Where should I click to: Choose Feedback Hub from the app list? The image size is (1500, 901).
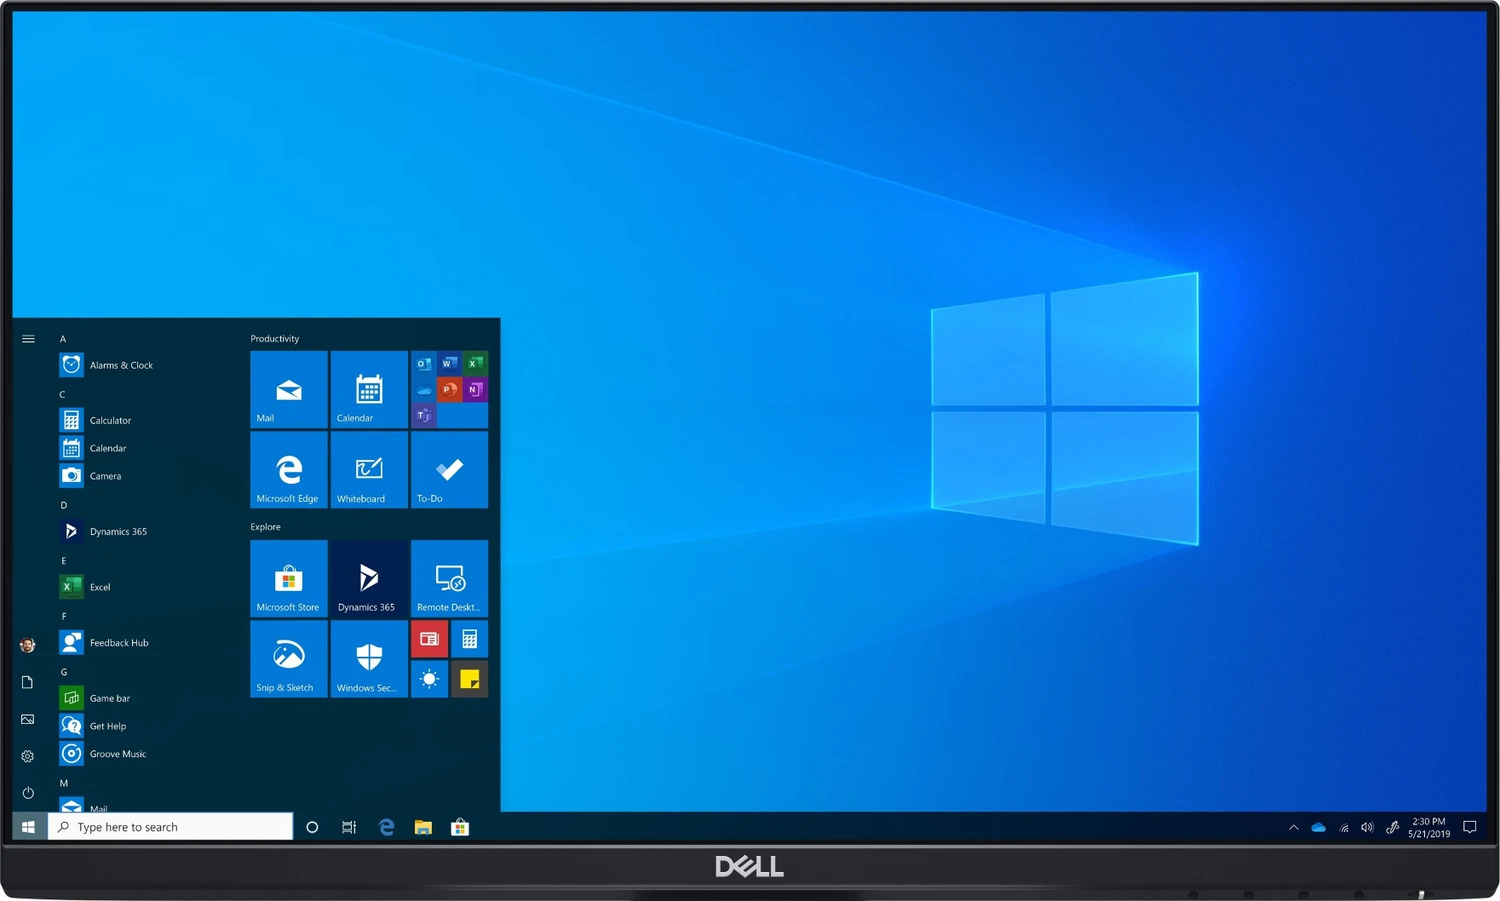(x=119, y=643)
